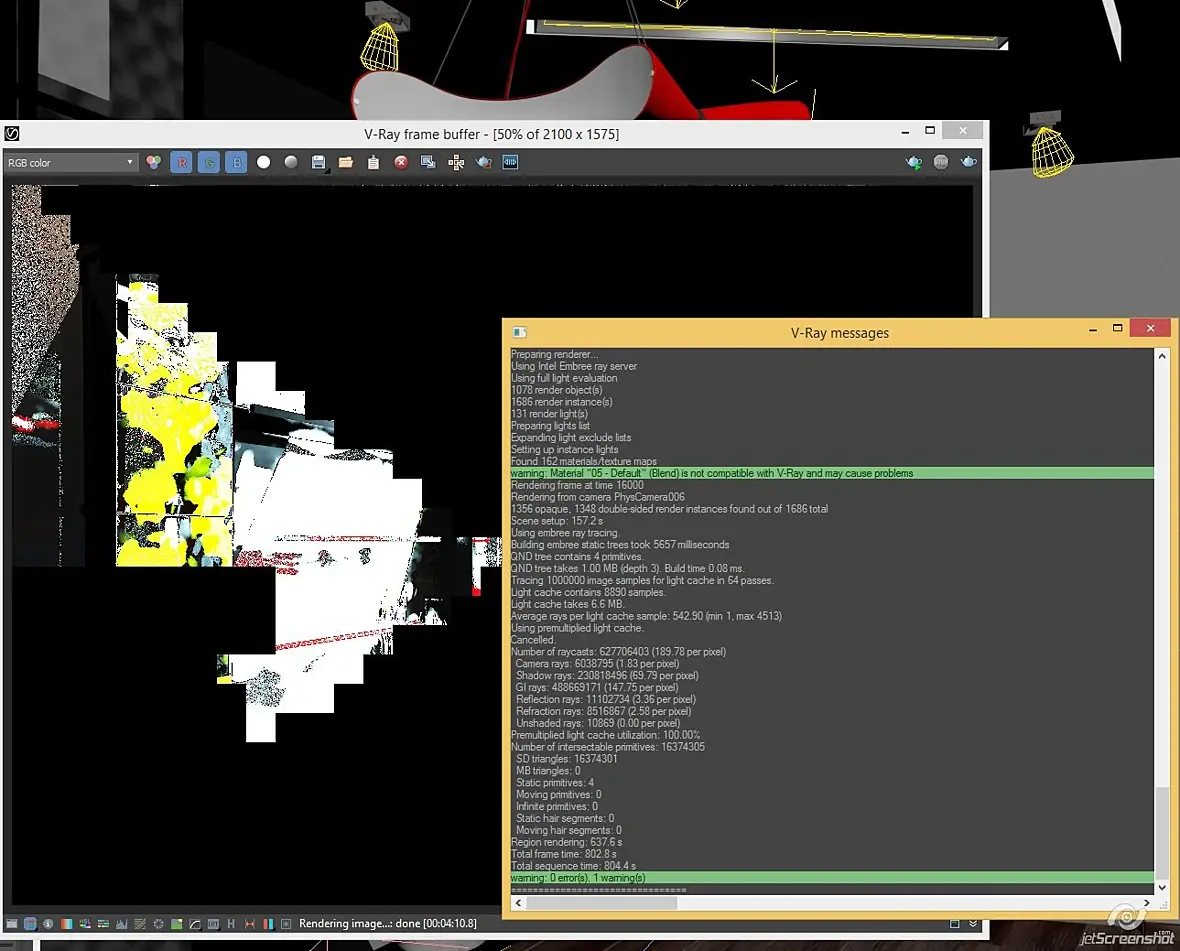Toggle the green channel G button
Image resolution: width=1180 pixels, height=951 pixels.
click(208, 163)
